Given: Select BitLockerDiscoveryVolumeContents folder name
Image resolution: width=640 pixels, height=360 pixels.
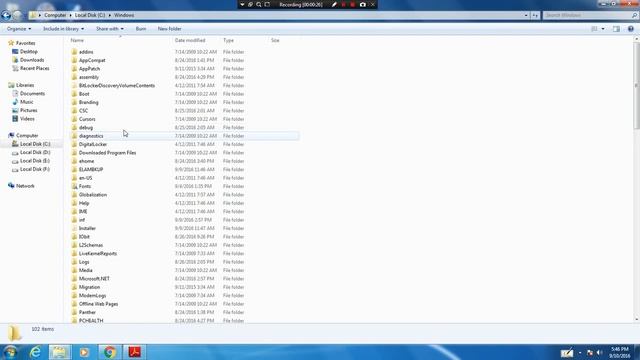Looking at the screenshot, I should [117, 85].
